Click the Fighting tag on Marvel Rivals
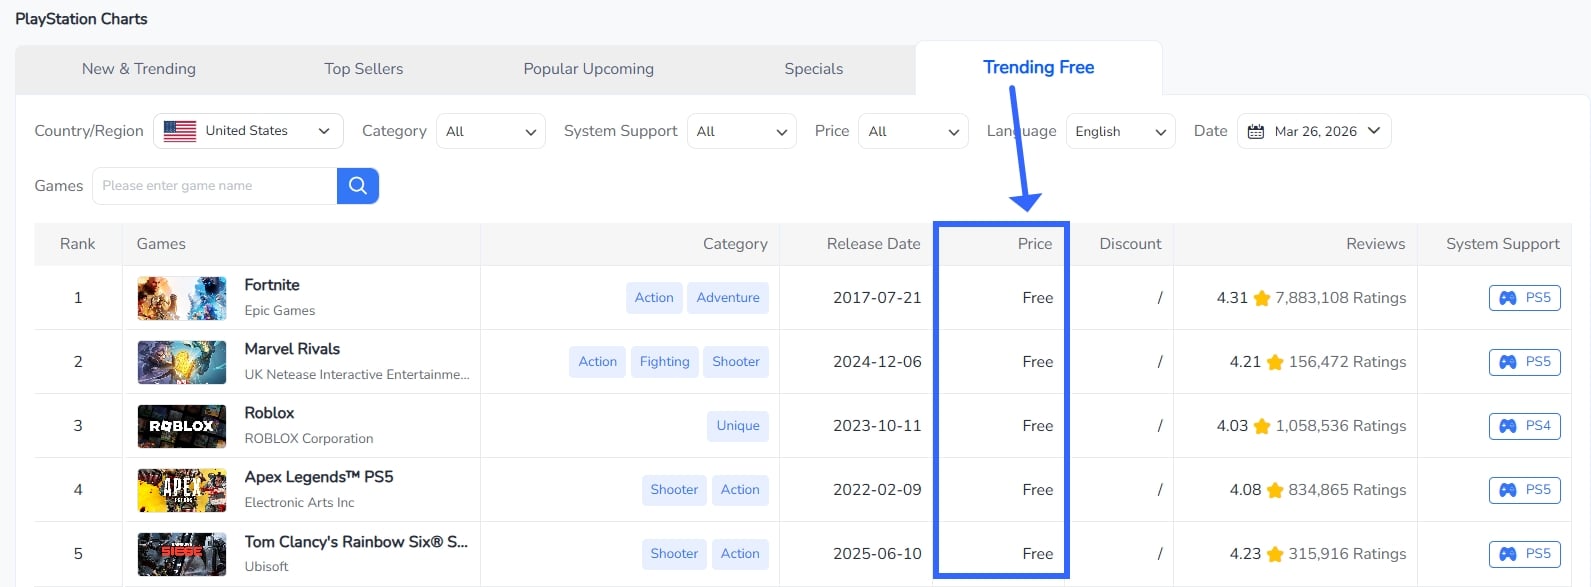The width and height of the screenshot is (1591, 587). coord(665,362)
